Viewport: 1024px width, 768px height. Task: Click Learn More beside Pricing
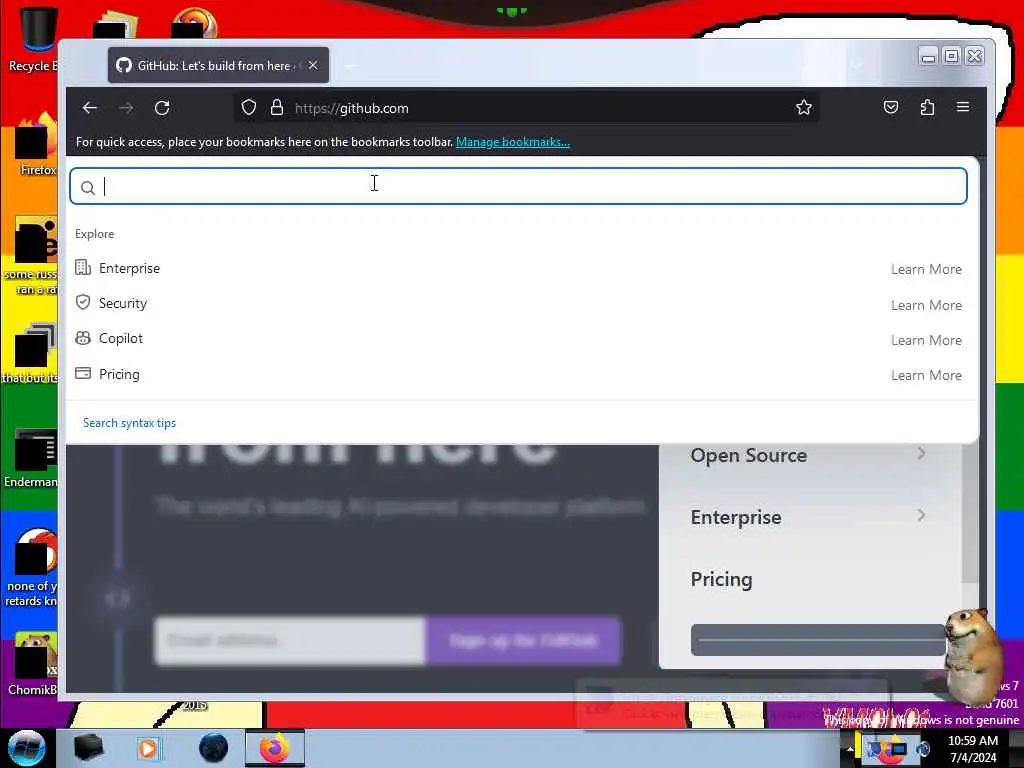click(926, 376)
